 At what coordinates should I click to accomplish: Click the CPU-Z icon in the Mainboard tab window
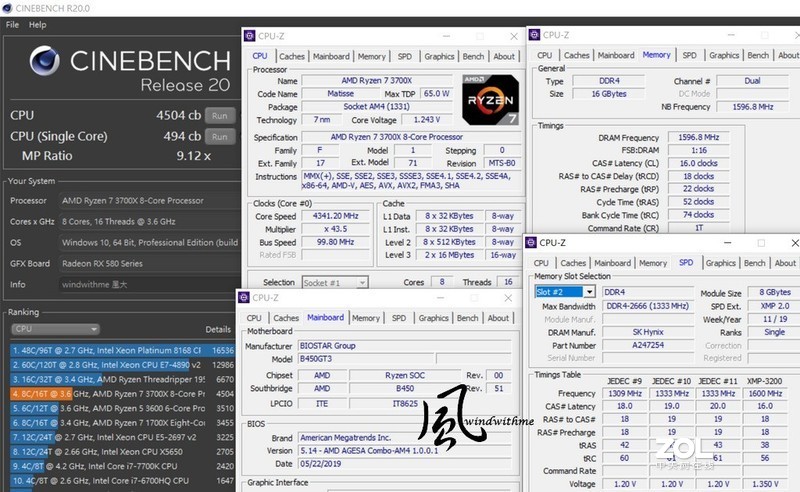[244, 297]
